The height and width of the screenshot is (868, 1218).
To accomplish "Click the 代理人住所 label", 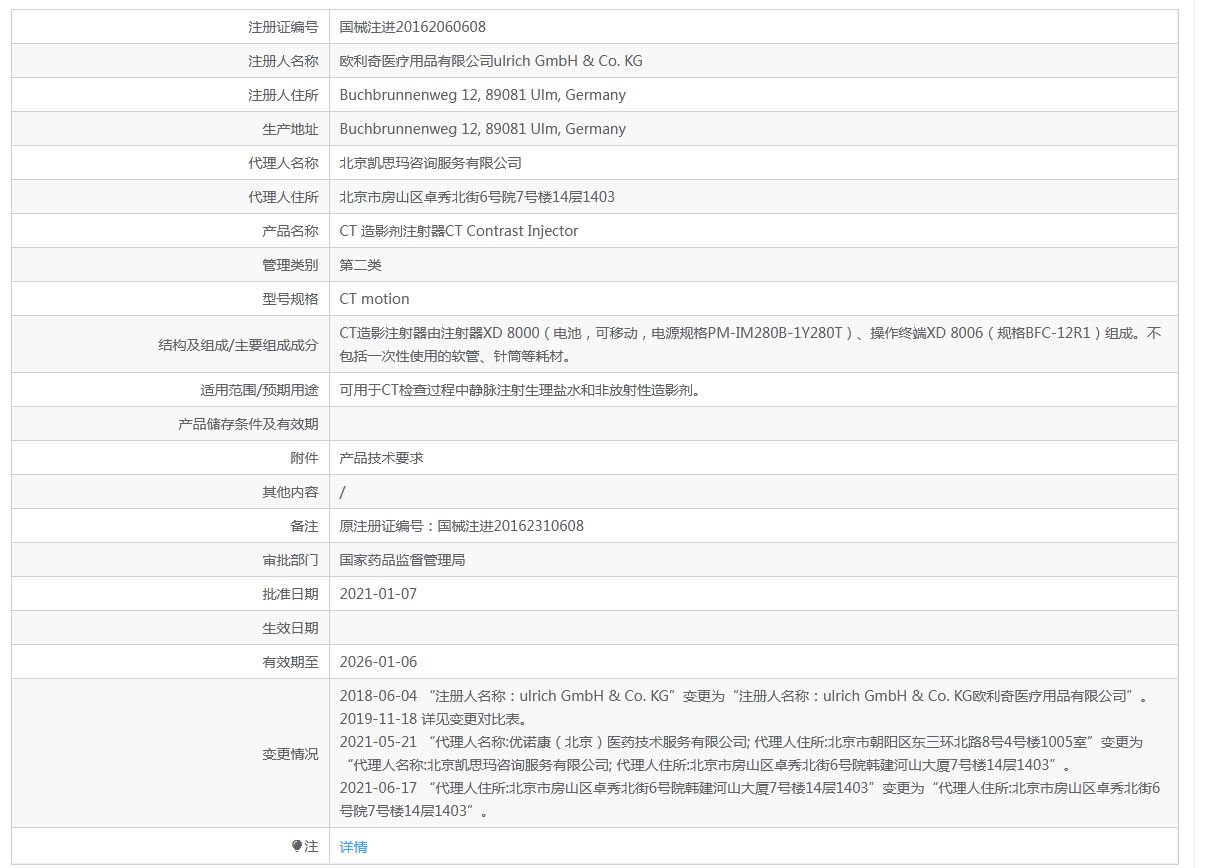I will [283, 197].
